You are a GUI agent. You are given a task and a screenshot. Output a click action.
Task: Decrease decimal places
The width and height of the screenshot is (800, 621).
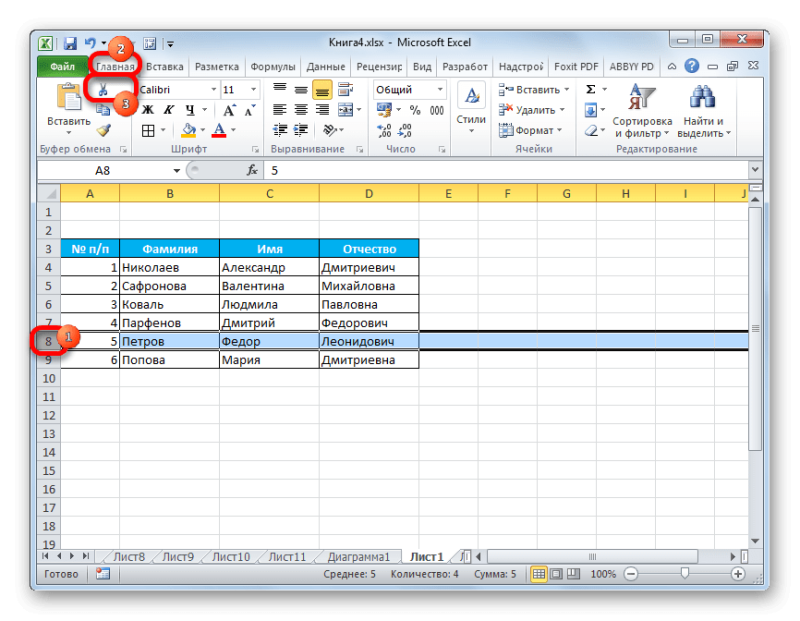coord(405,131)
